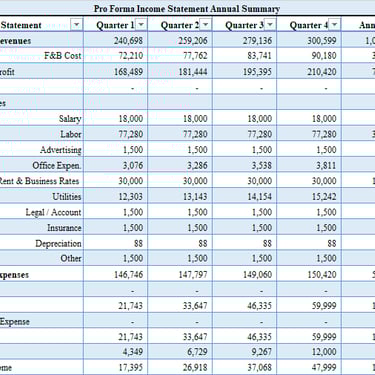Select the title Pro Forma Income Statement Annual Summary
This screenshot has width=375, height=375.
pyautogui.click(x=187, y=9)
